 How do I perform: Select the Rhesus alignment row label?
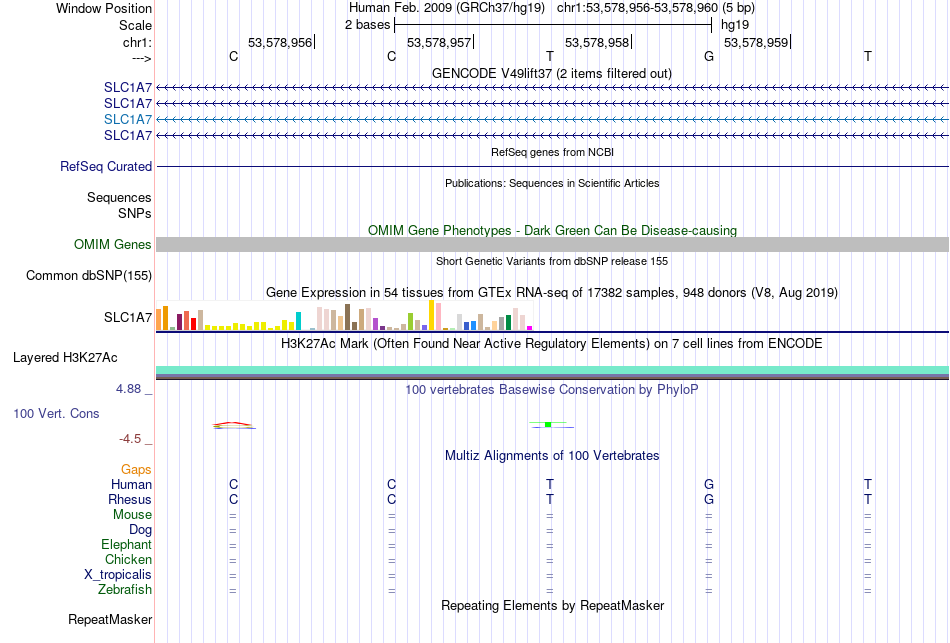[130, 499]
